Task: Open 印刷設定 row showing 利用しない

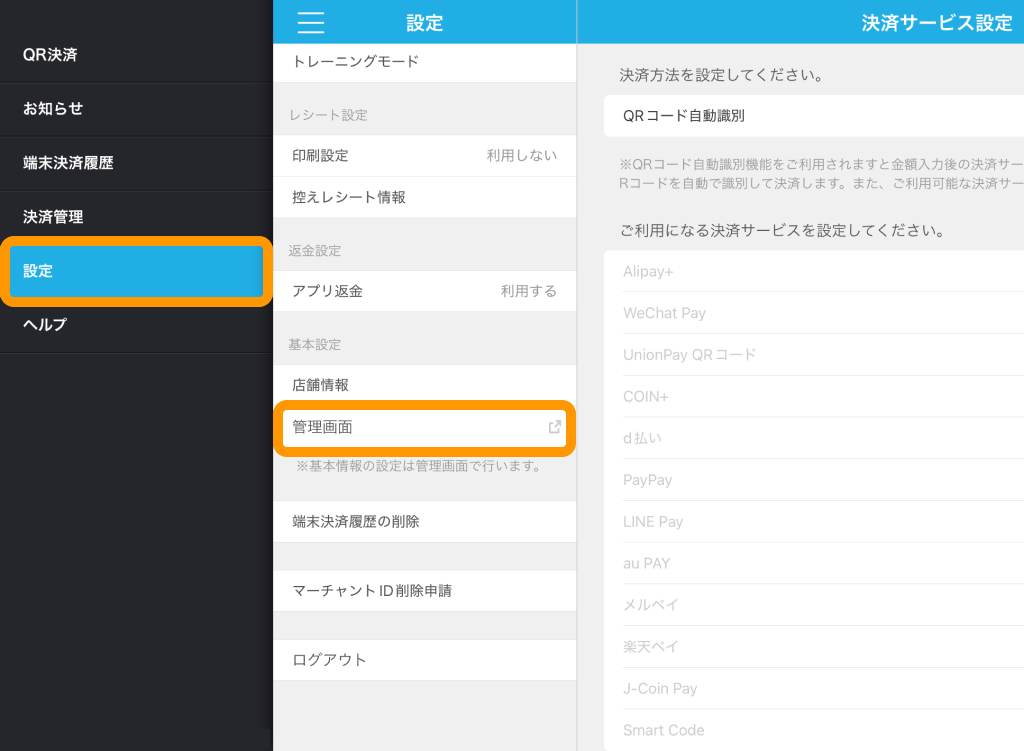Action: click(424, 156)
